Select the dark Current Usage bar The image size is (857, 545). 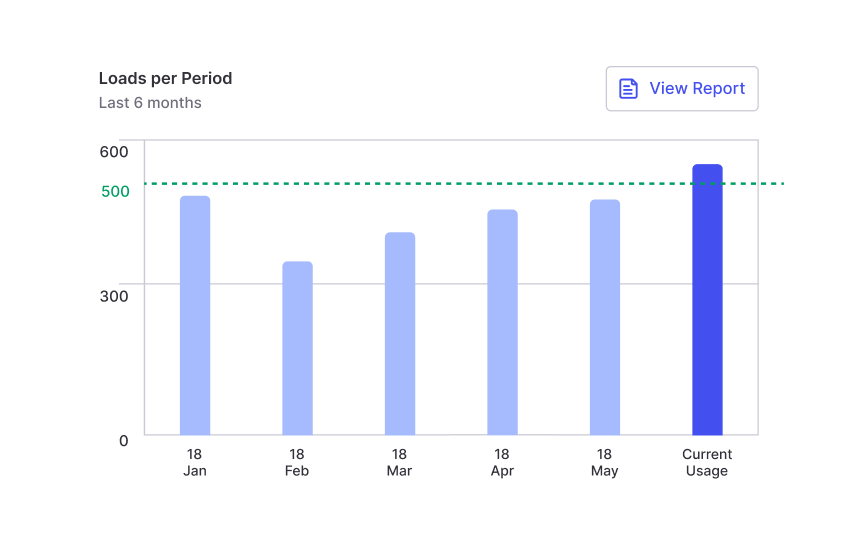(707, 300)
